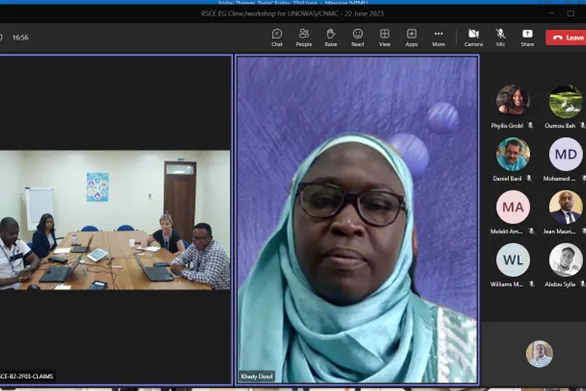Unmute the Mic
The image size is (586, 391).
coord(500,38)
